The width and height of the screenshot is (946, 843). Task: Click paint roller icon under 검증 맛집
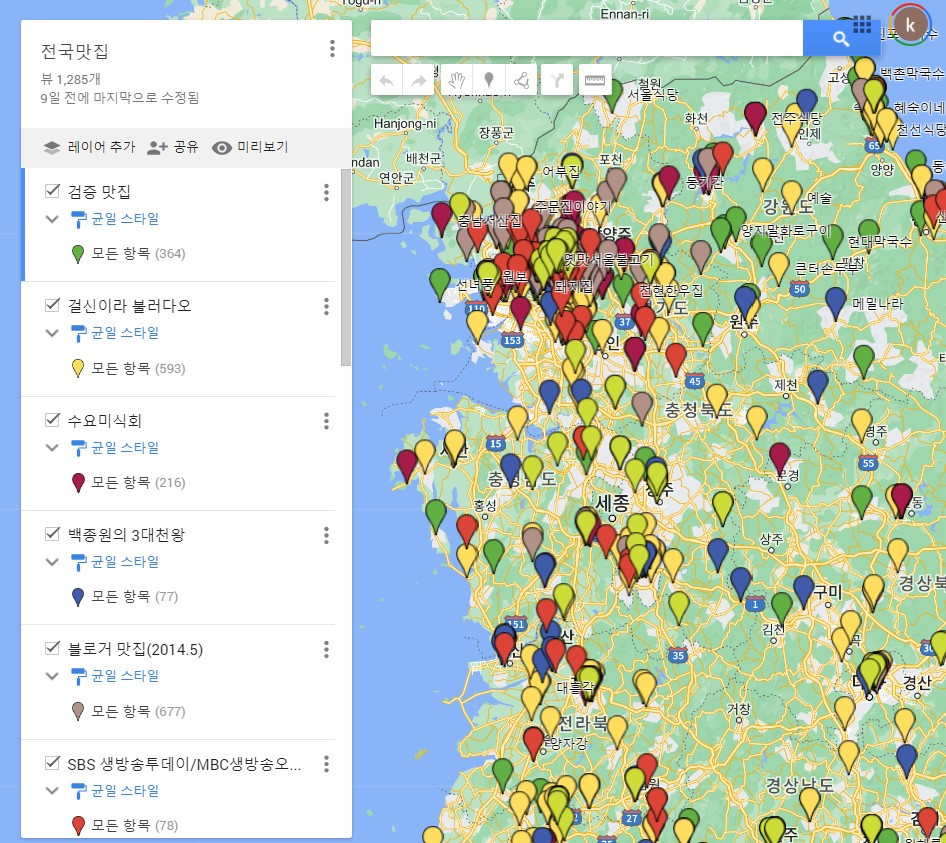pyautogui.click(x=78, y=219)
